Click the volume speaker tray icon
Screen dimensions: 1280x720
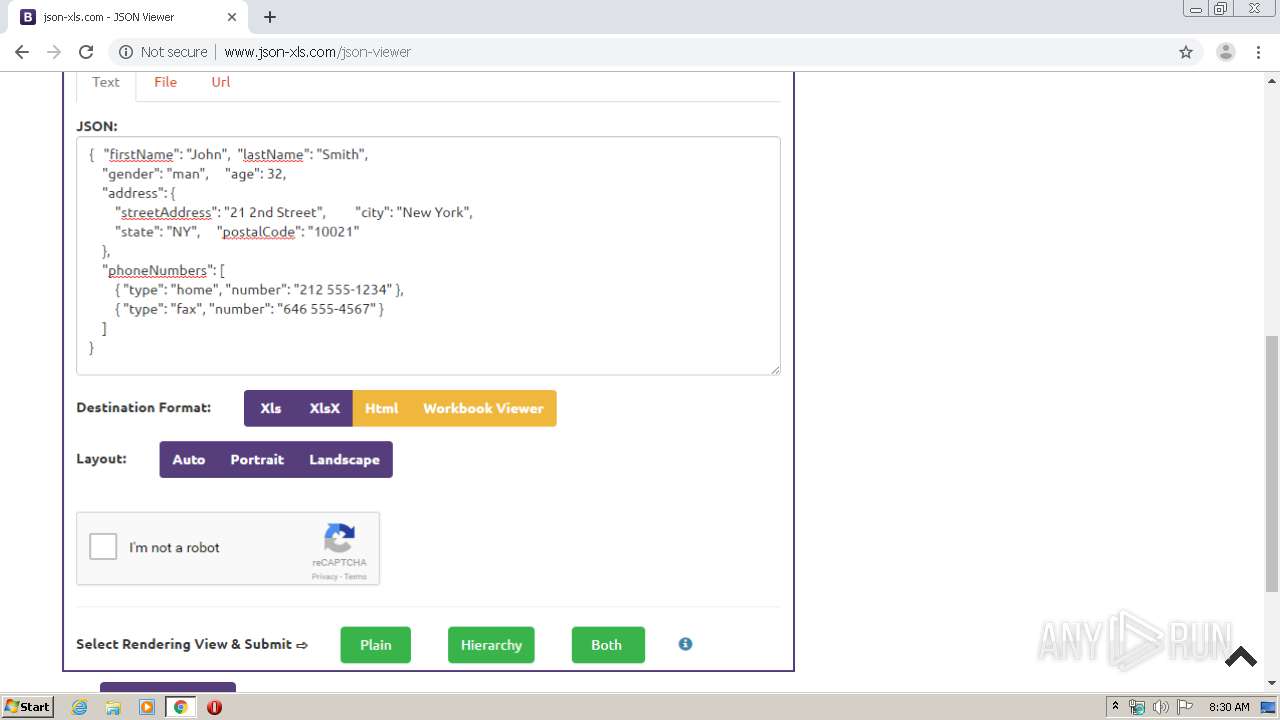pyautogui.click(x=1160, y=707)
